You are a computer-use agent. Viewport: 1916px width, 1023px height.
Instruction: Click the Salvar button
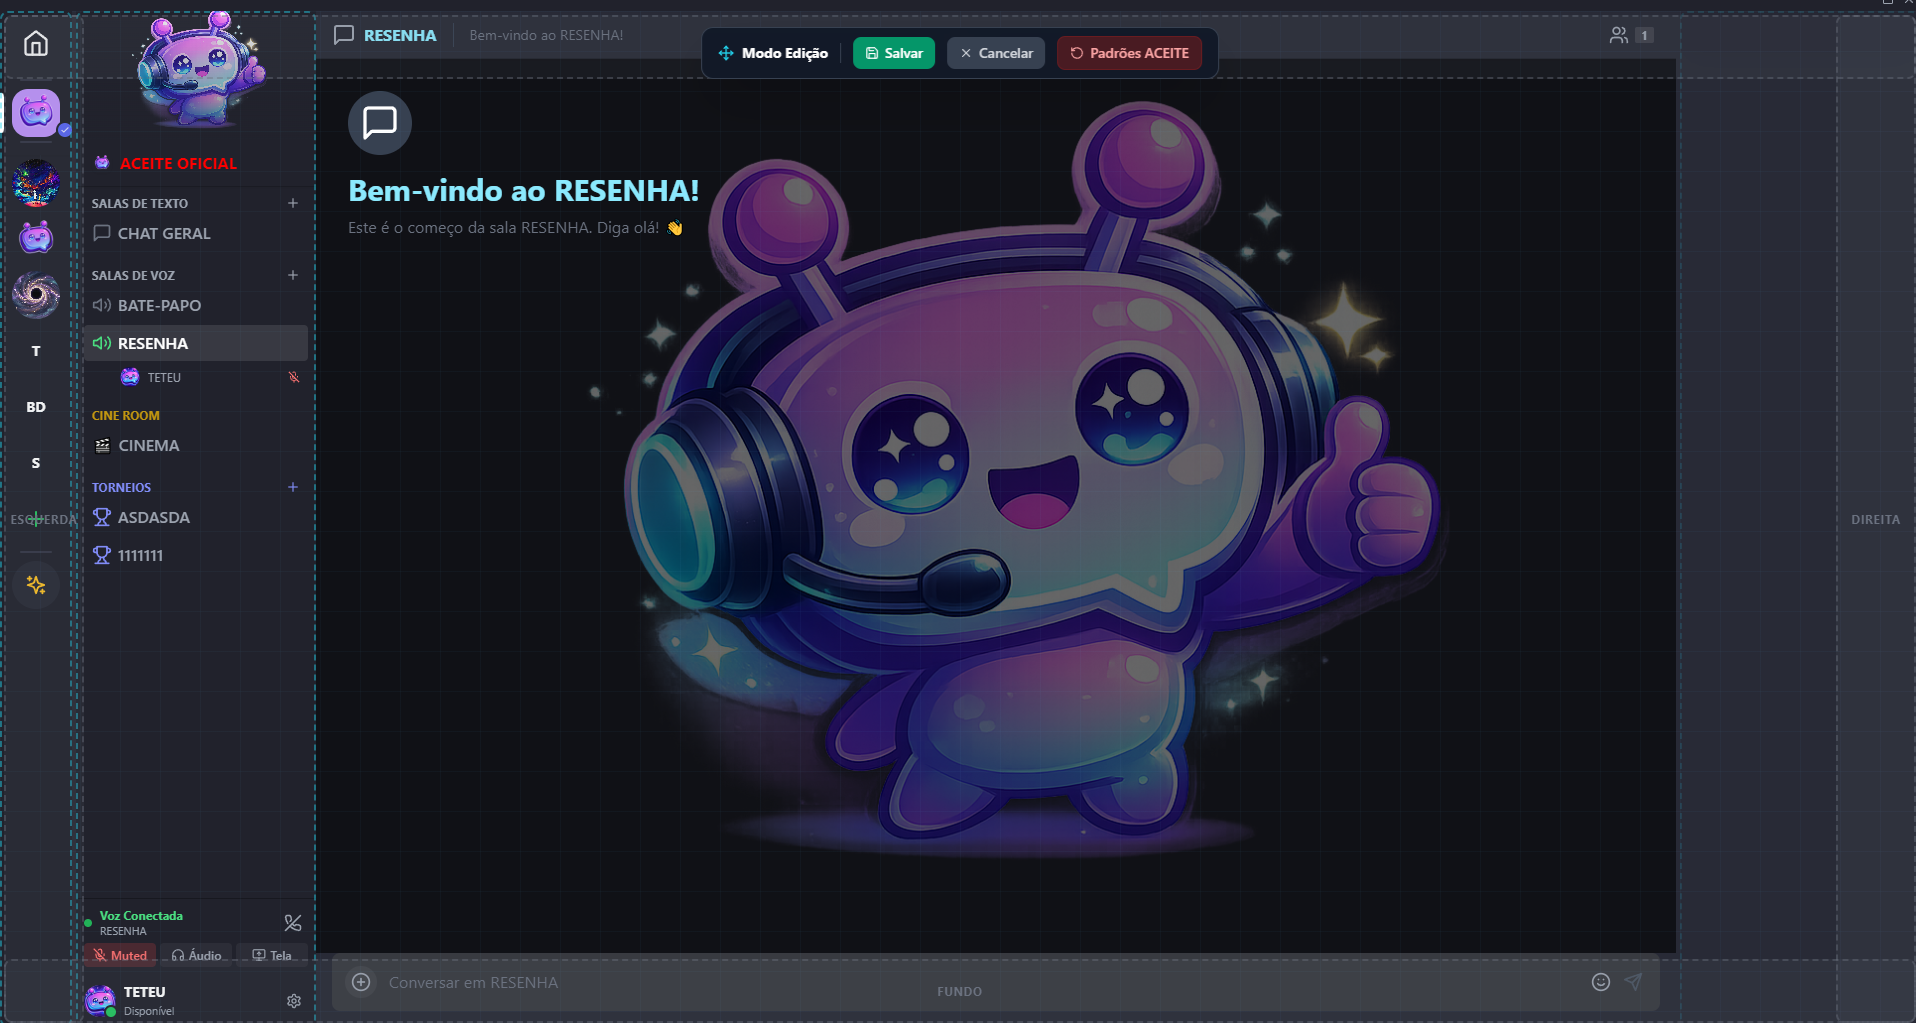[894, 53]
